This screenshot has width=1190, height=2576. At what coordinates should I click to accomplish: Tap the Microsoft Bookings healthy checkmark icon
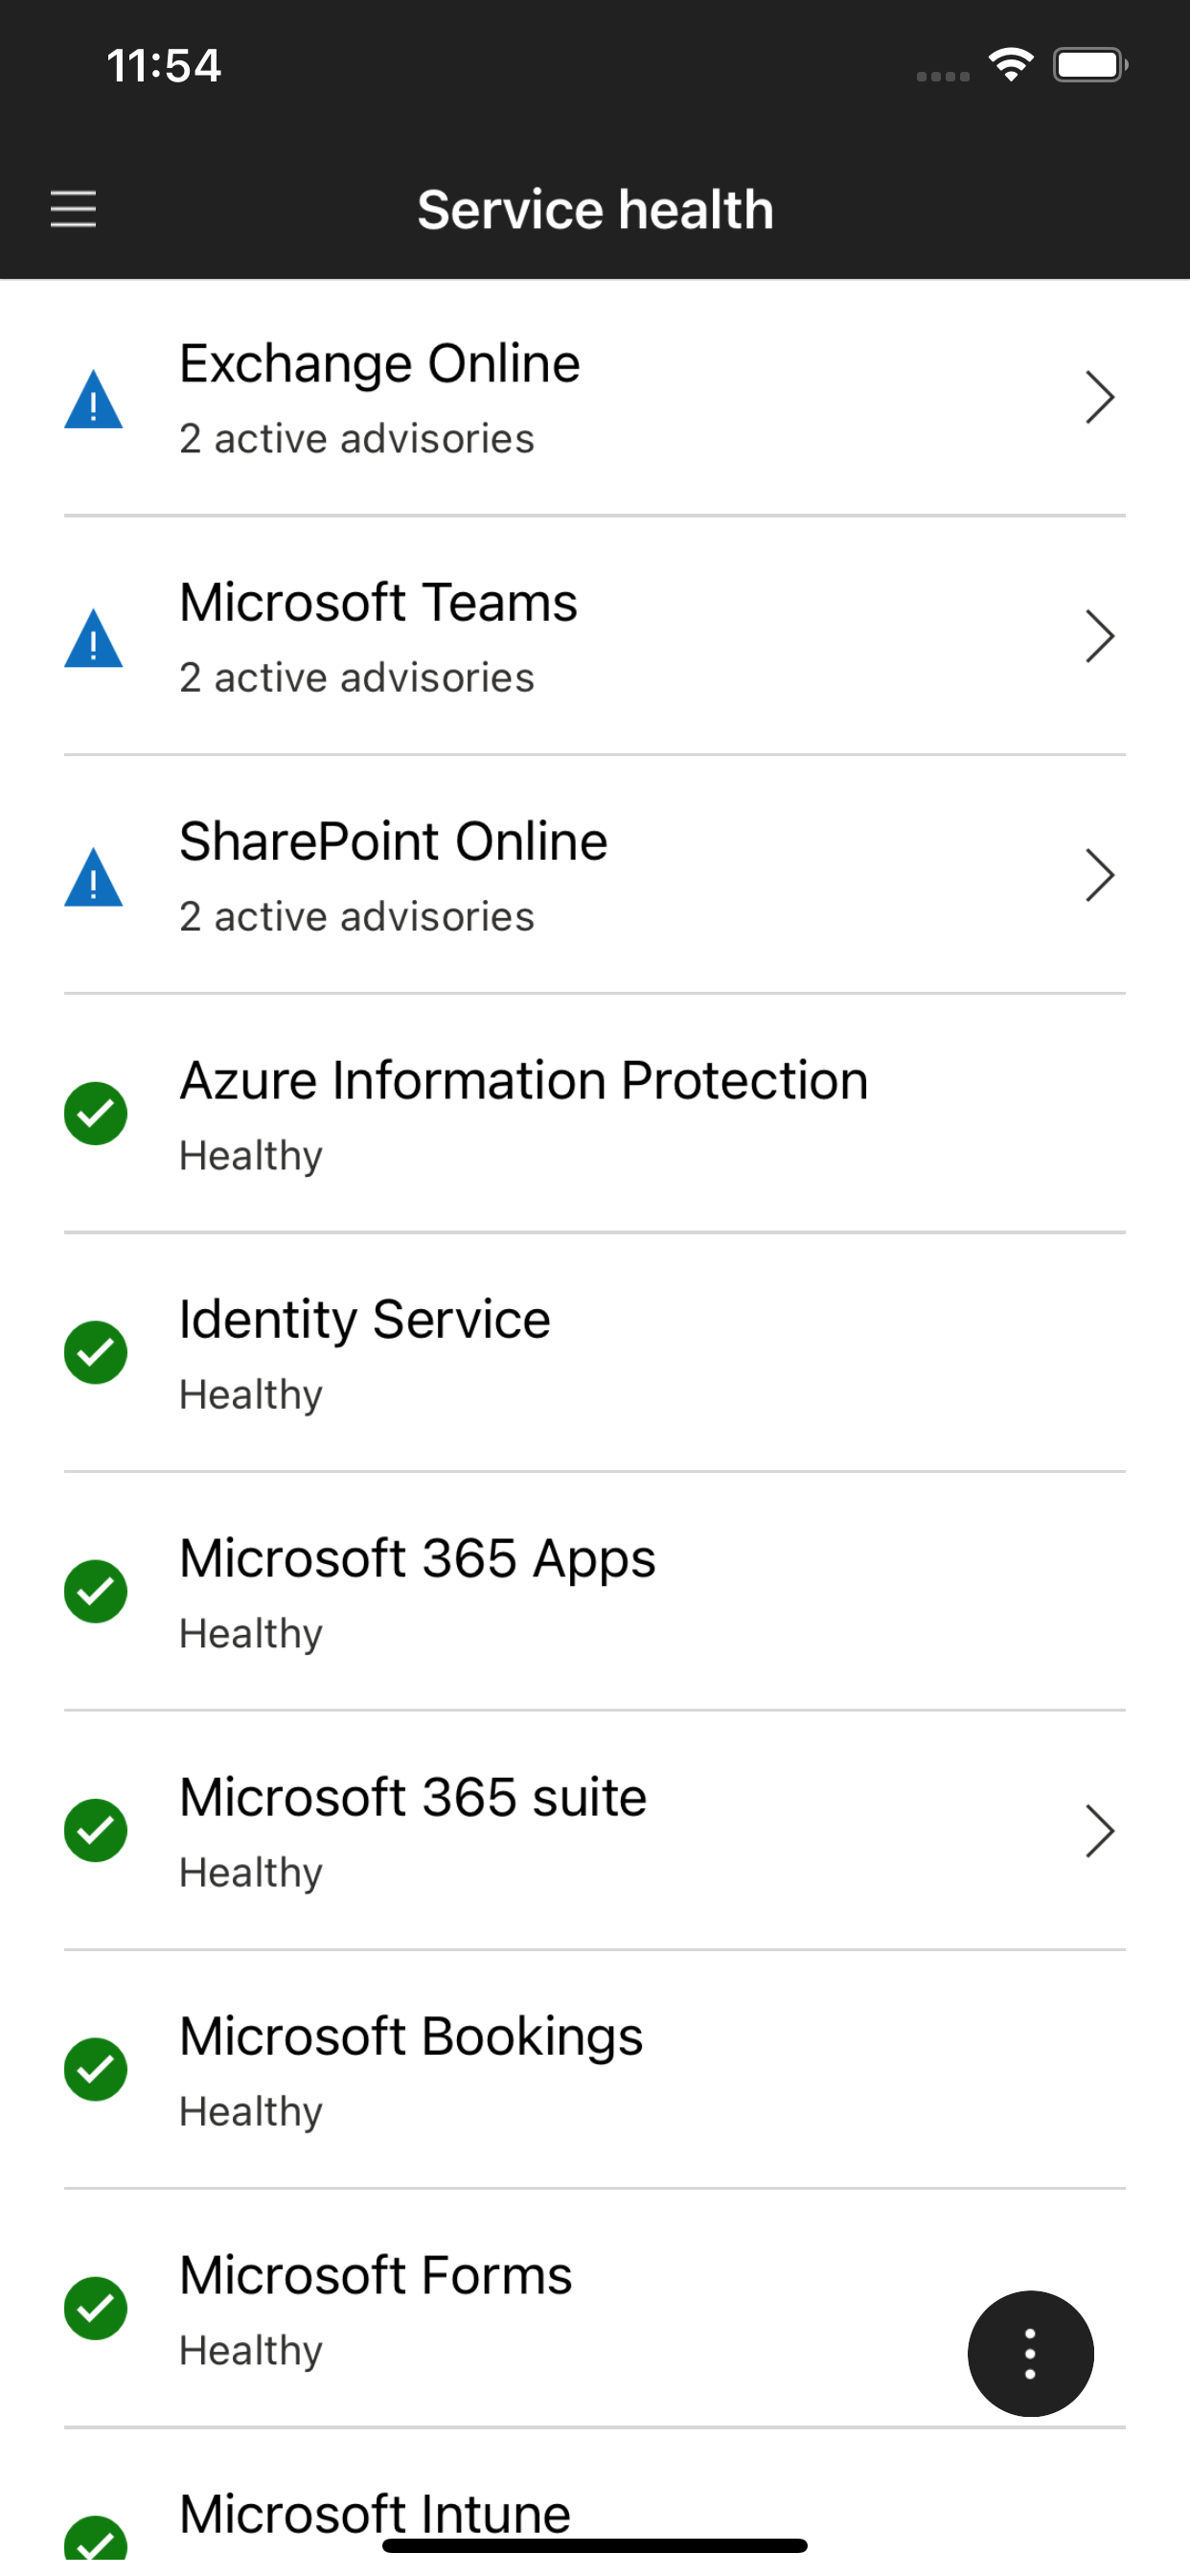pyautogui.click(x=95, y=2070)
